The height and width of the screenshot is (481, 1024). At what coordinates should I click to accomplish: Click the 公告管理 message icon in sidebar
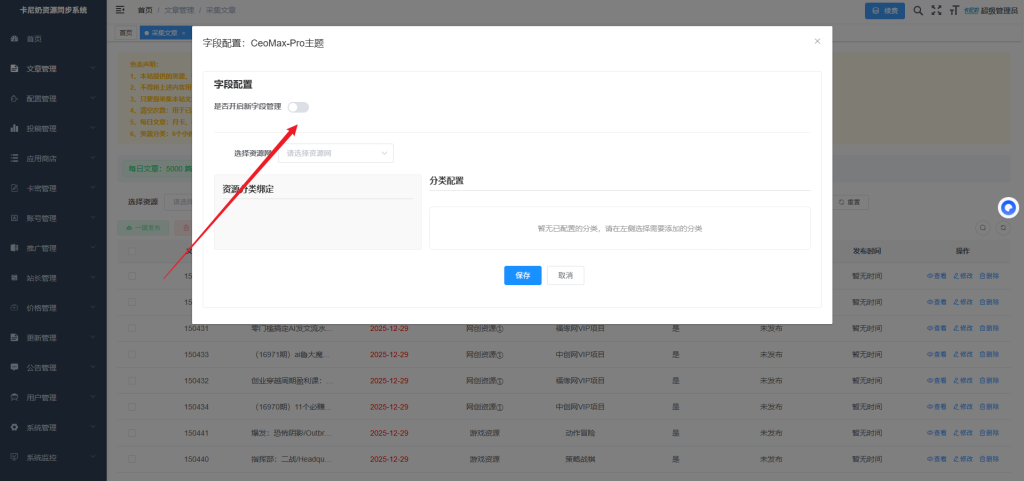(14, 367)
